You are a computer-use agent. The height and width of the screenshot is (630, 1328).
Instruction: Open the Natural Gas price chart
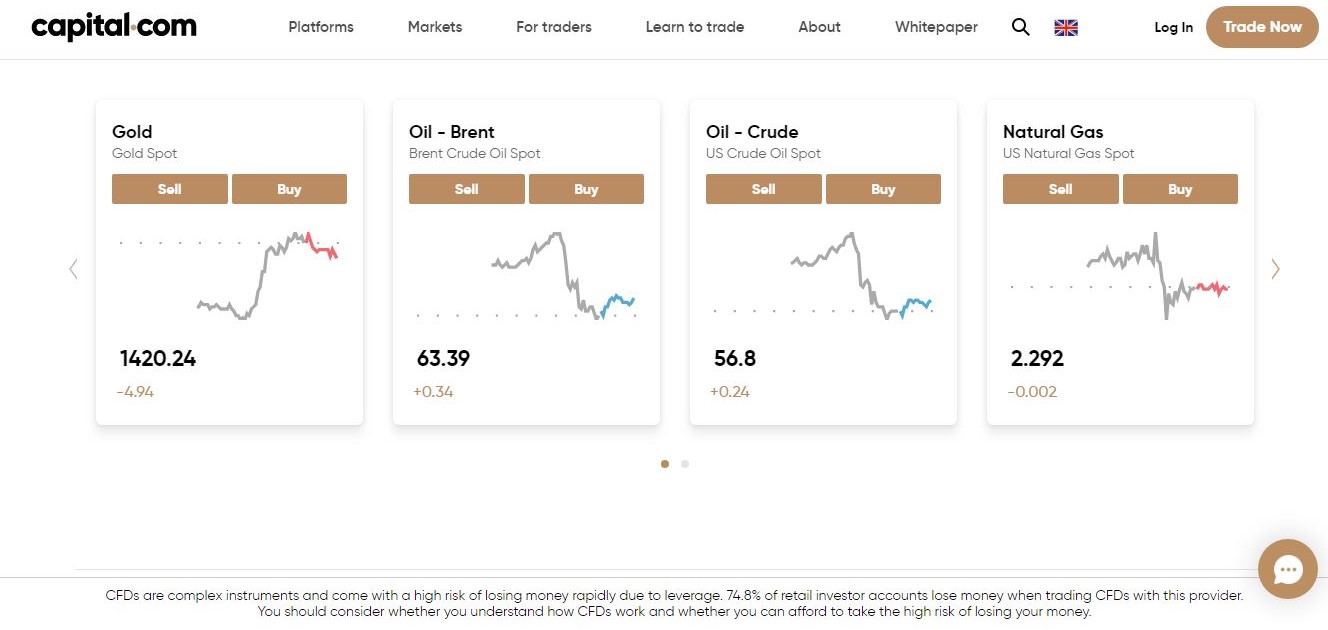click(1120, 276)
